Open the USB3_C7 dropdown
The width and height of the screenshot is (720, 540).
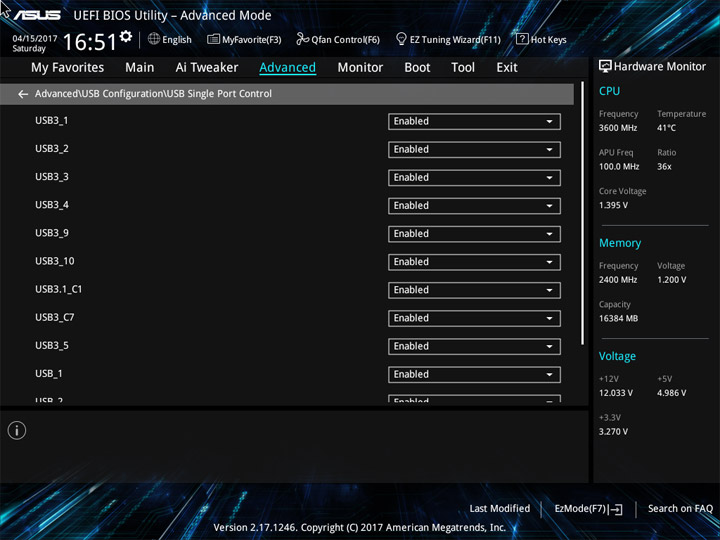tap(474, 318)
